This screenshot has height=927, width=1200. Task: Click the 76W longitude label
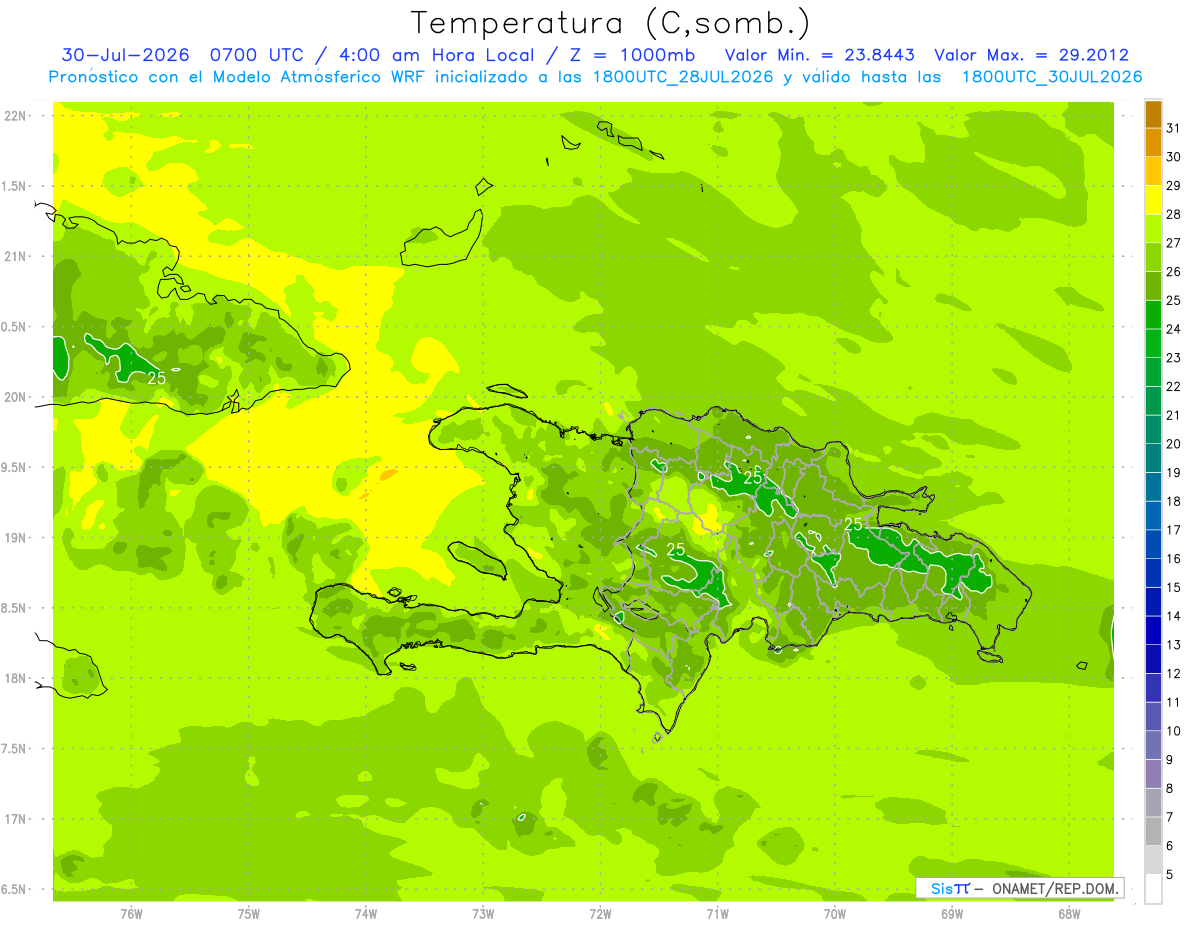pyautogui.click(x=131, y=914)
